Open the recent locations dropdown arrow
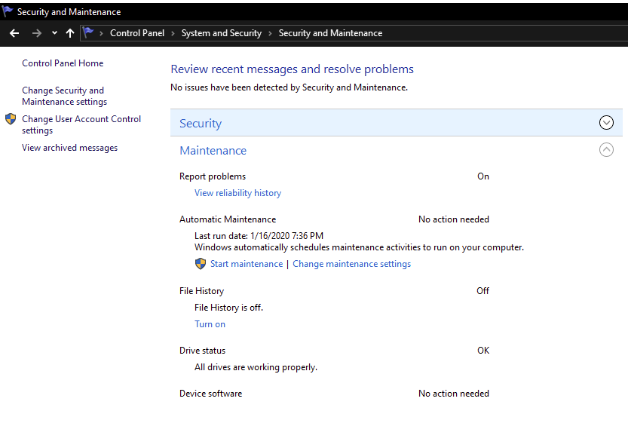The height and width of the screenshot is (433, 632). pos(54,33)
